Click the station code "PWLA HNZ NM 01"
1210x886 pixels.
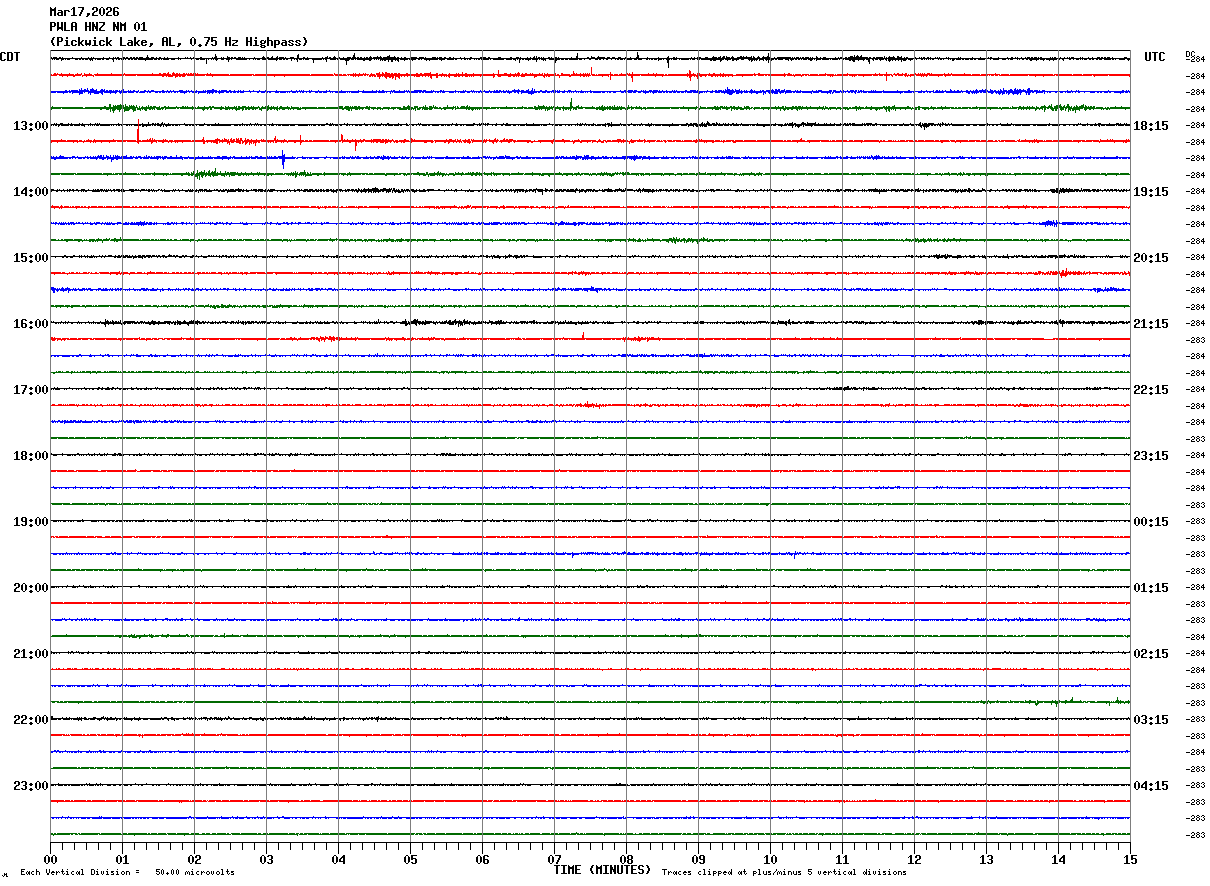pos(98,27)
